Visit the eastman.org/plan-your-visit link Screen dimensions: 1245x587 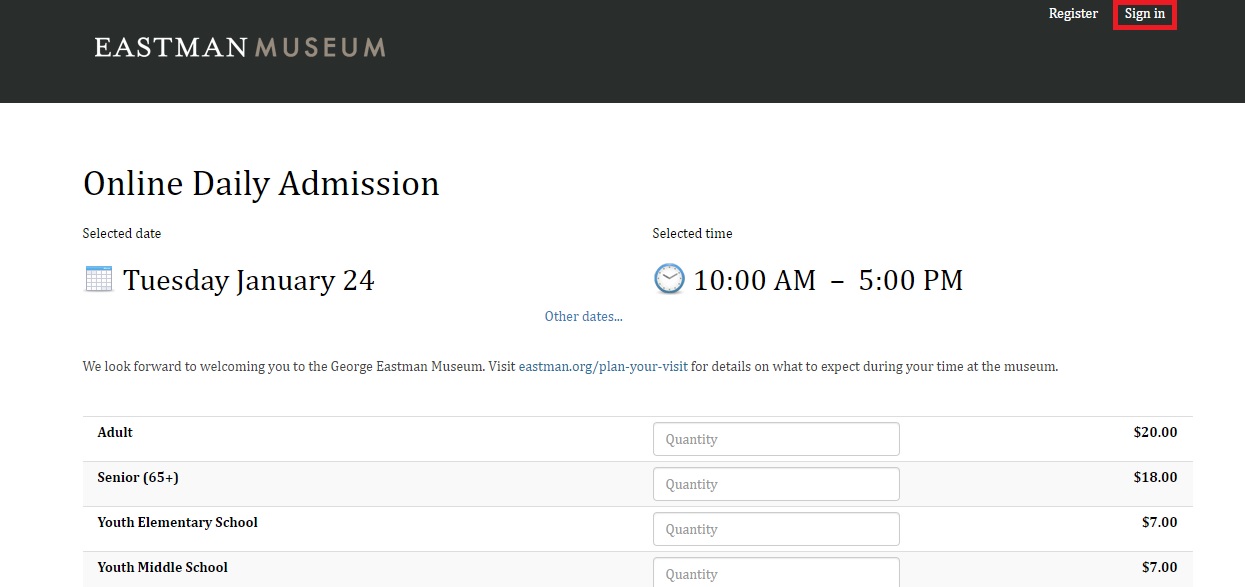(603, 366)
